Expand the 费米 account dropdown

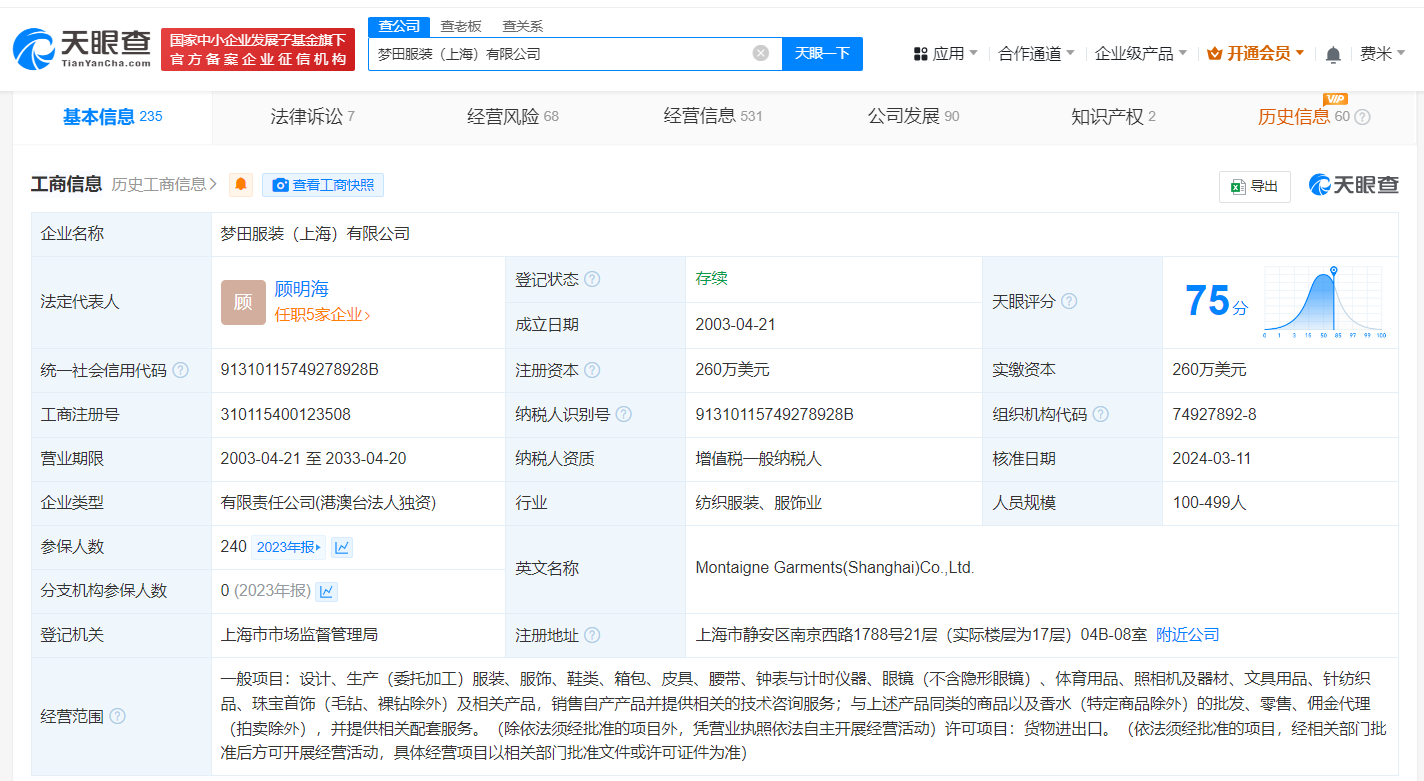click(1388, 53)
